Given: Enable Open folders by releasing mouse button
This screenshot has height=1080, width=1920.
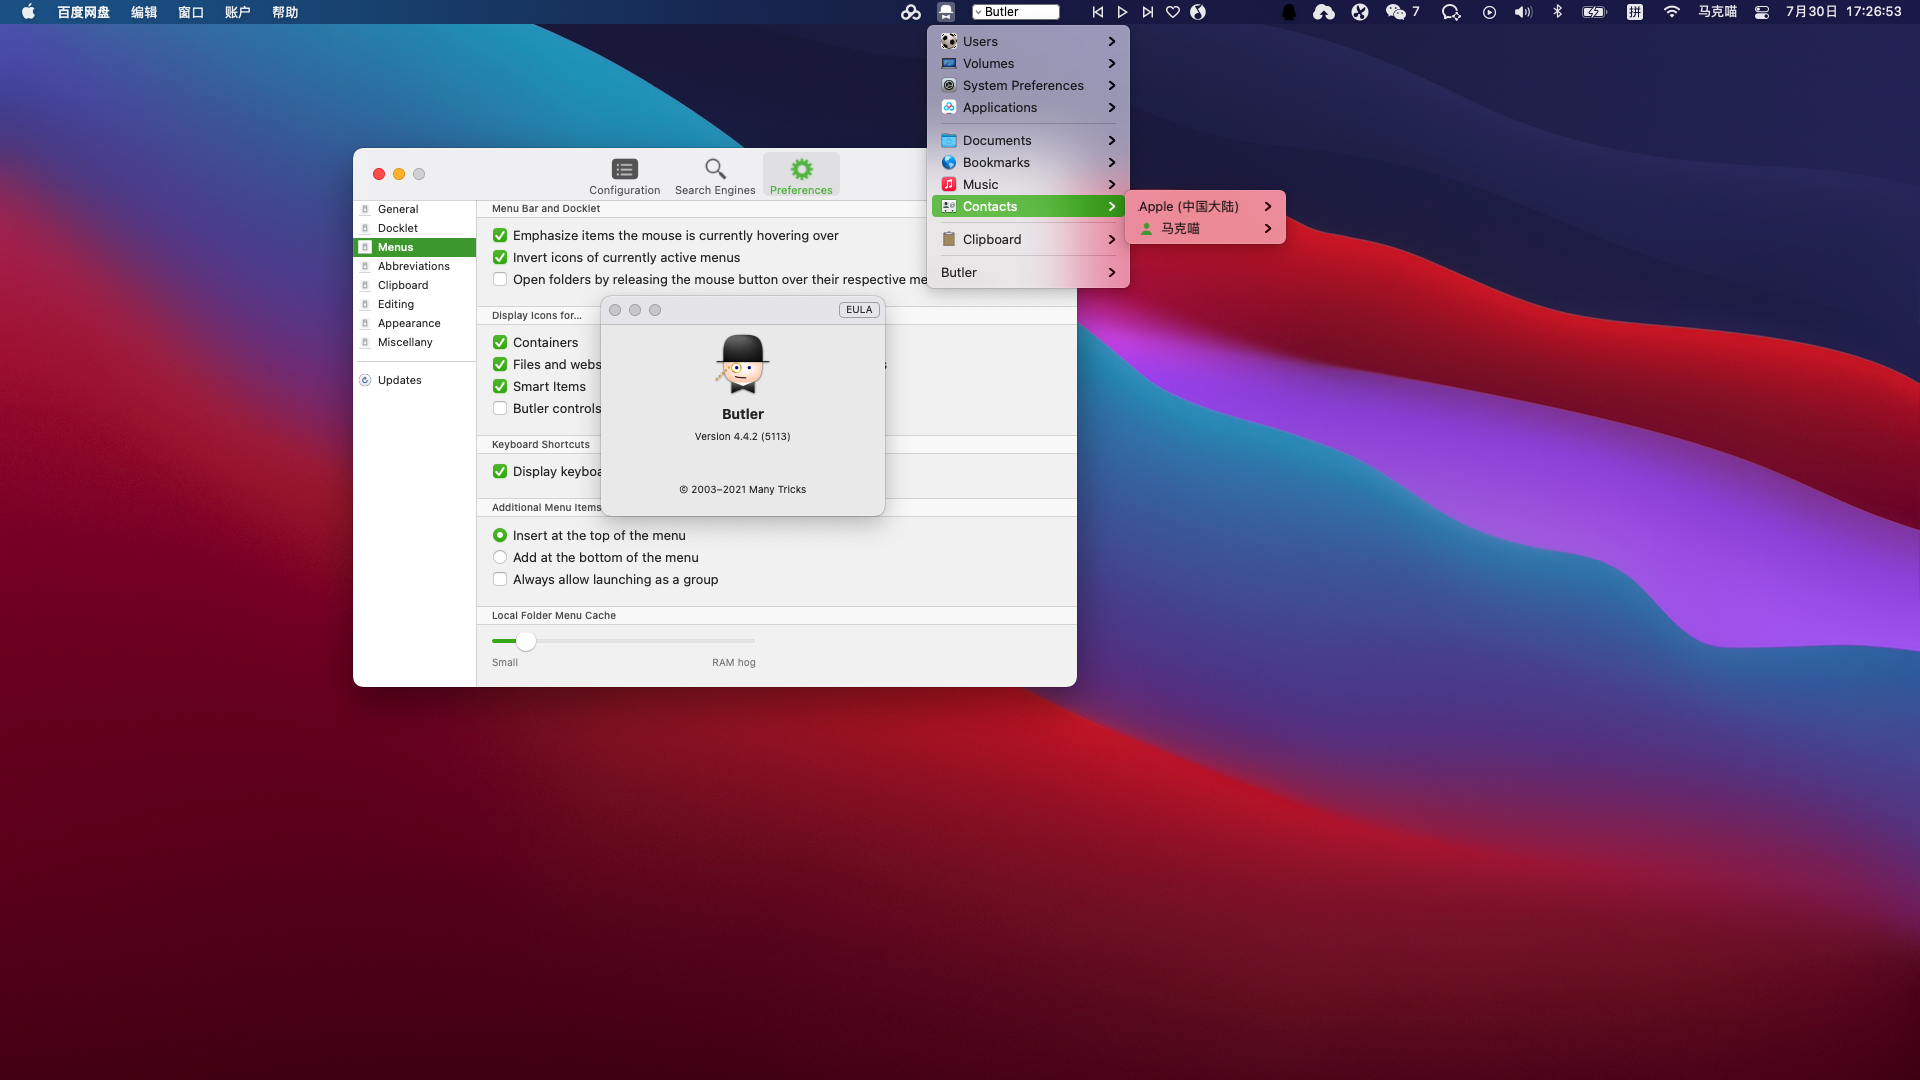Looking at the screenshot, I should pyautogui.click(x=500, y=279).
